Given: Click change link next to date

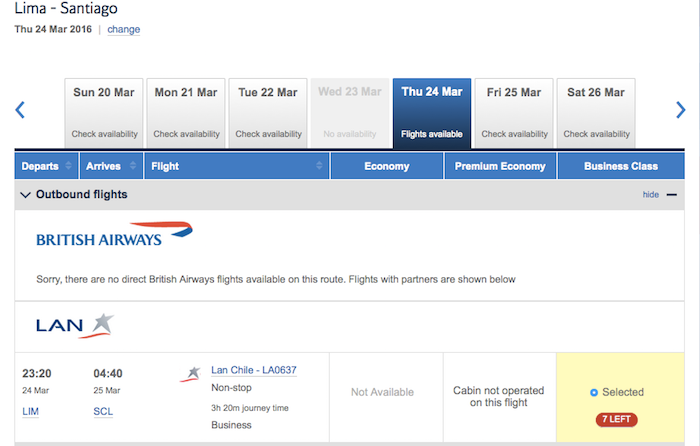Looking at the screenshot, I should 124,29.
